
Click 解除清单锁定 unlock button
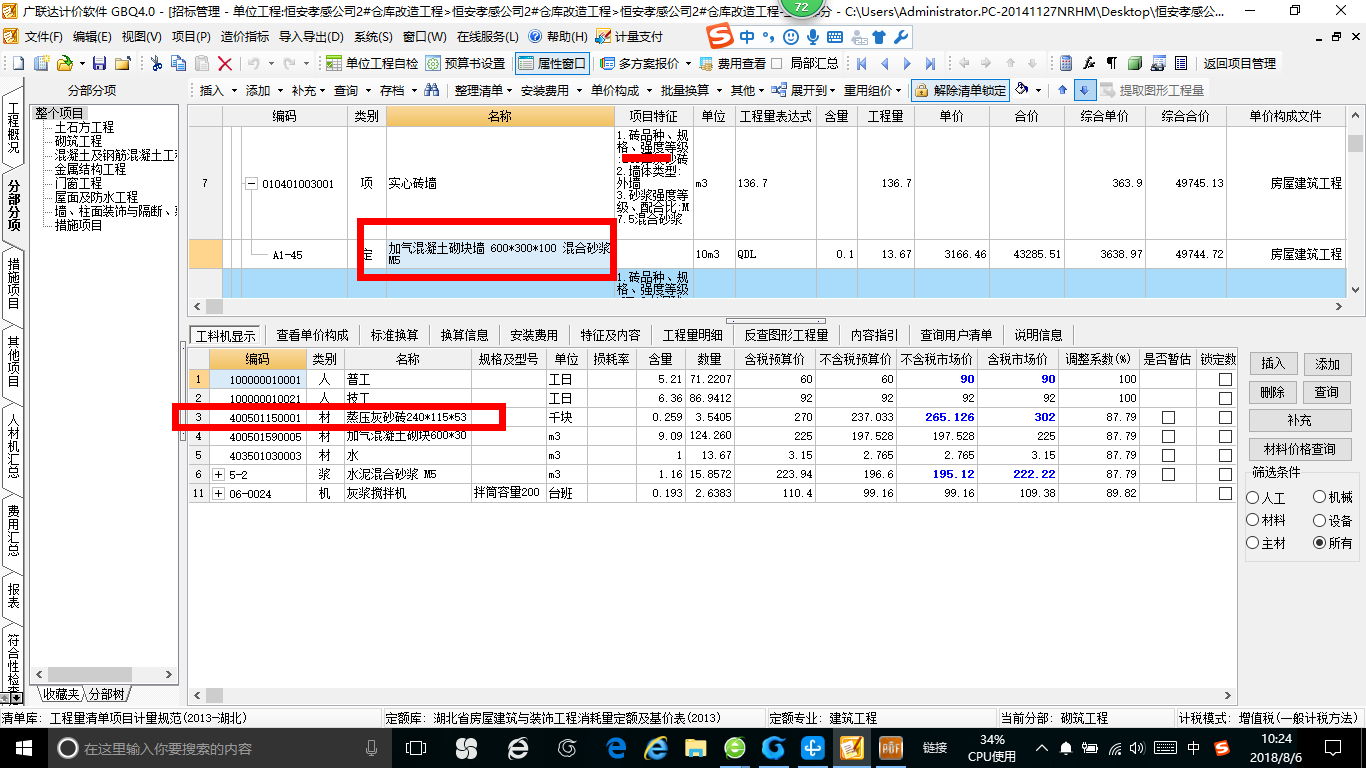coord(960,90)
